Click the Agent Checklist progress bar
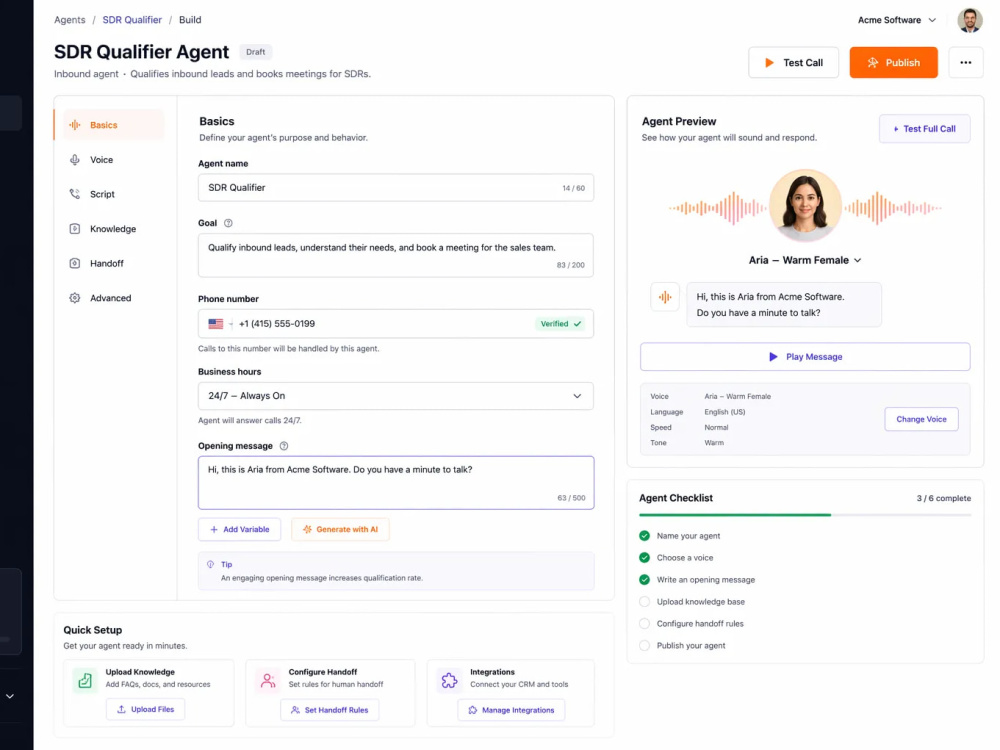The image size is (1000, 750). pyautogui.click(x=805, y=515)
